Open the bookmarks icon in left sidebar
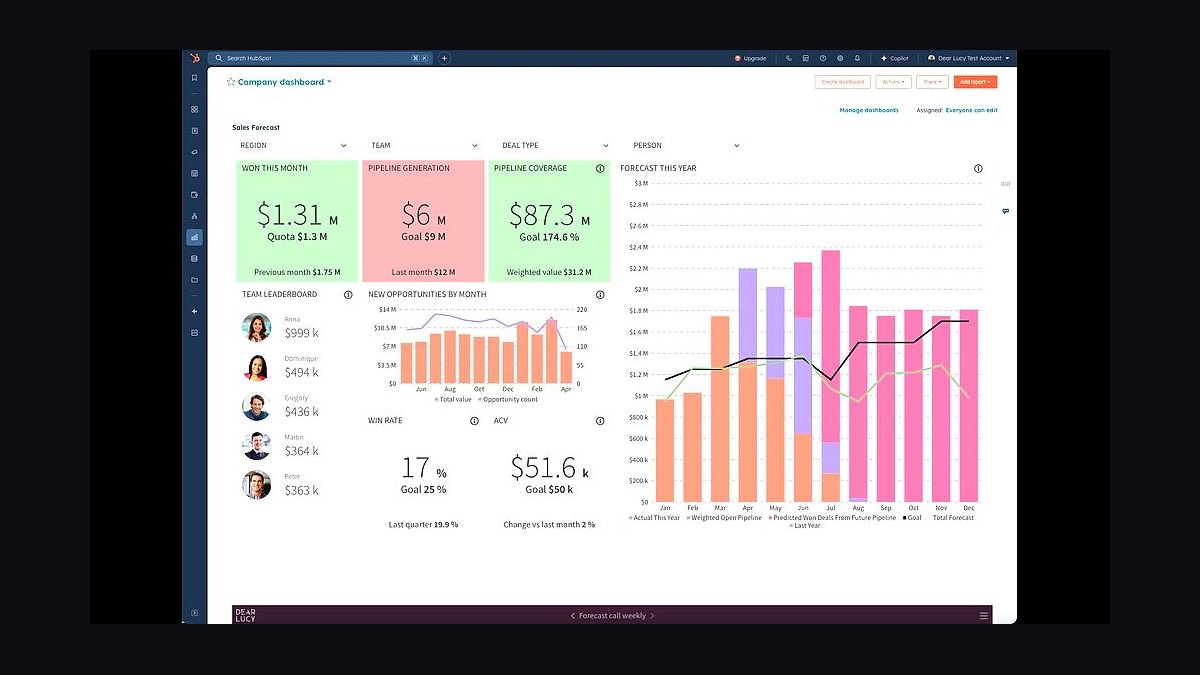 [x=194, y=78]
